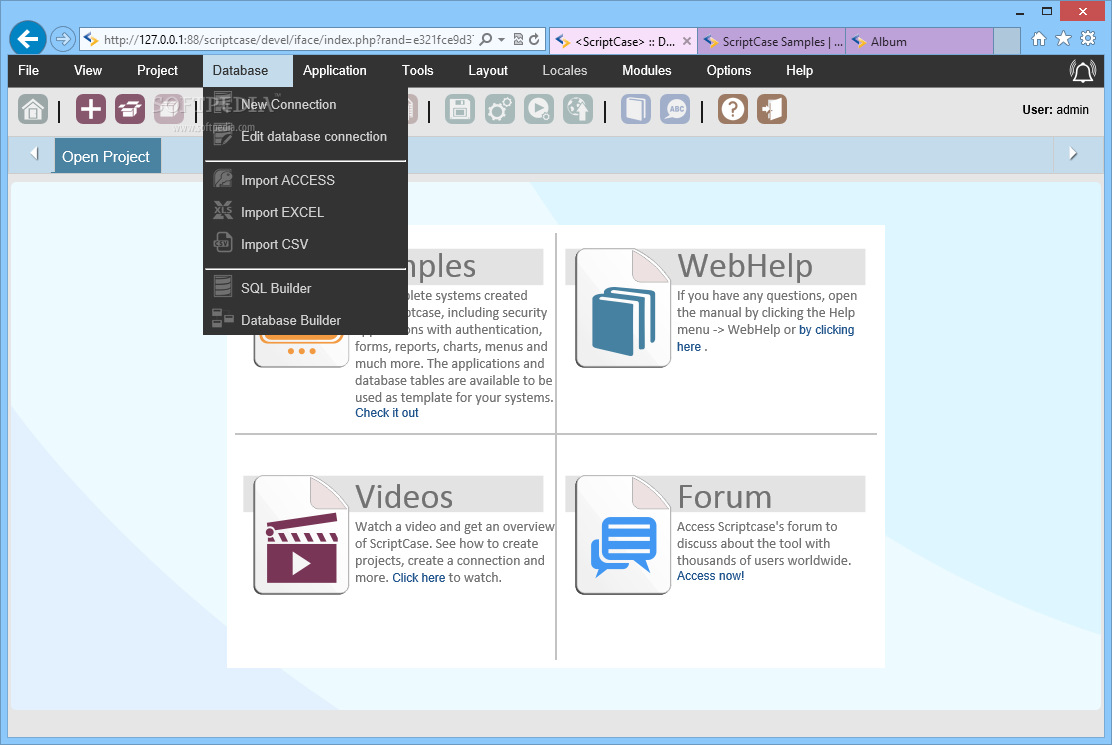Click the notification bell icon

[1082, 71]
